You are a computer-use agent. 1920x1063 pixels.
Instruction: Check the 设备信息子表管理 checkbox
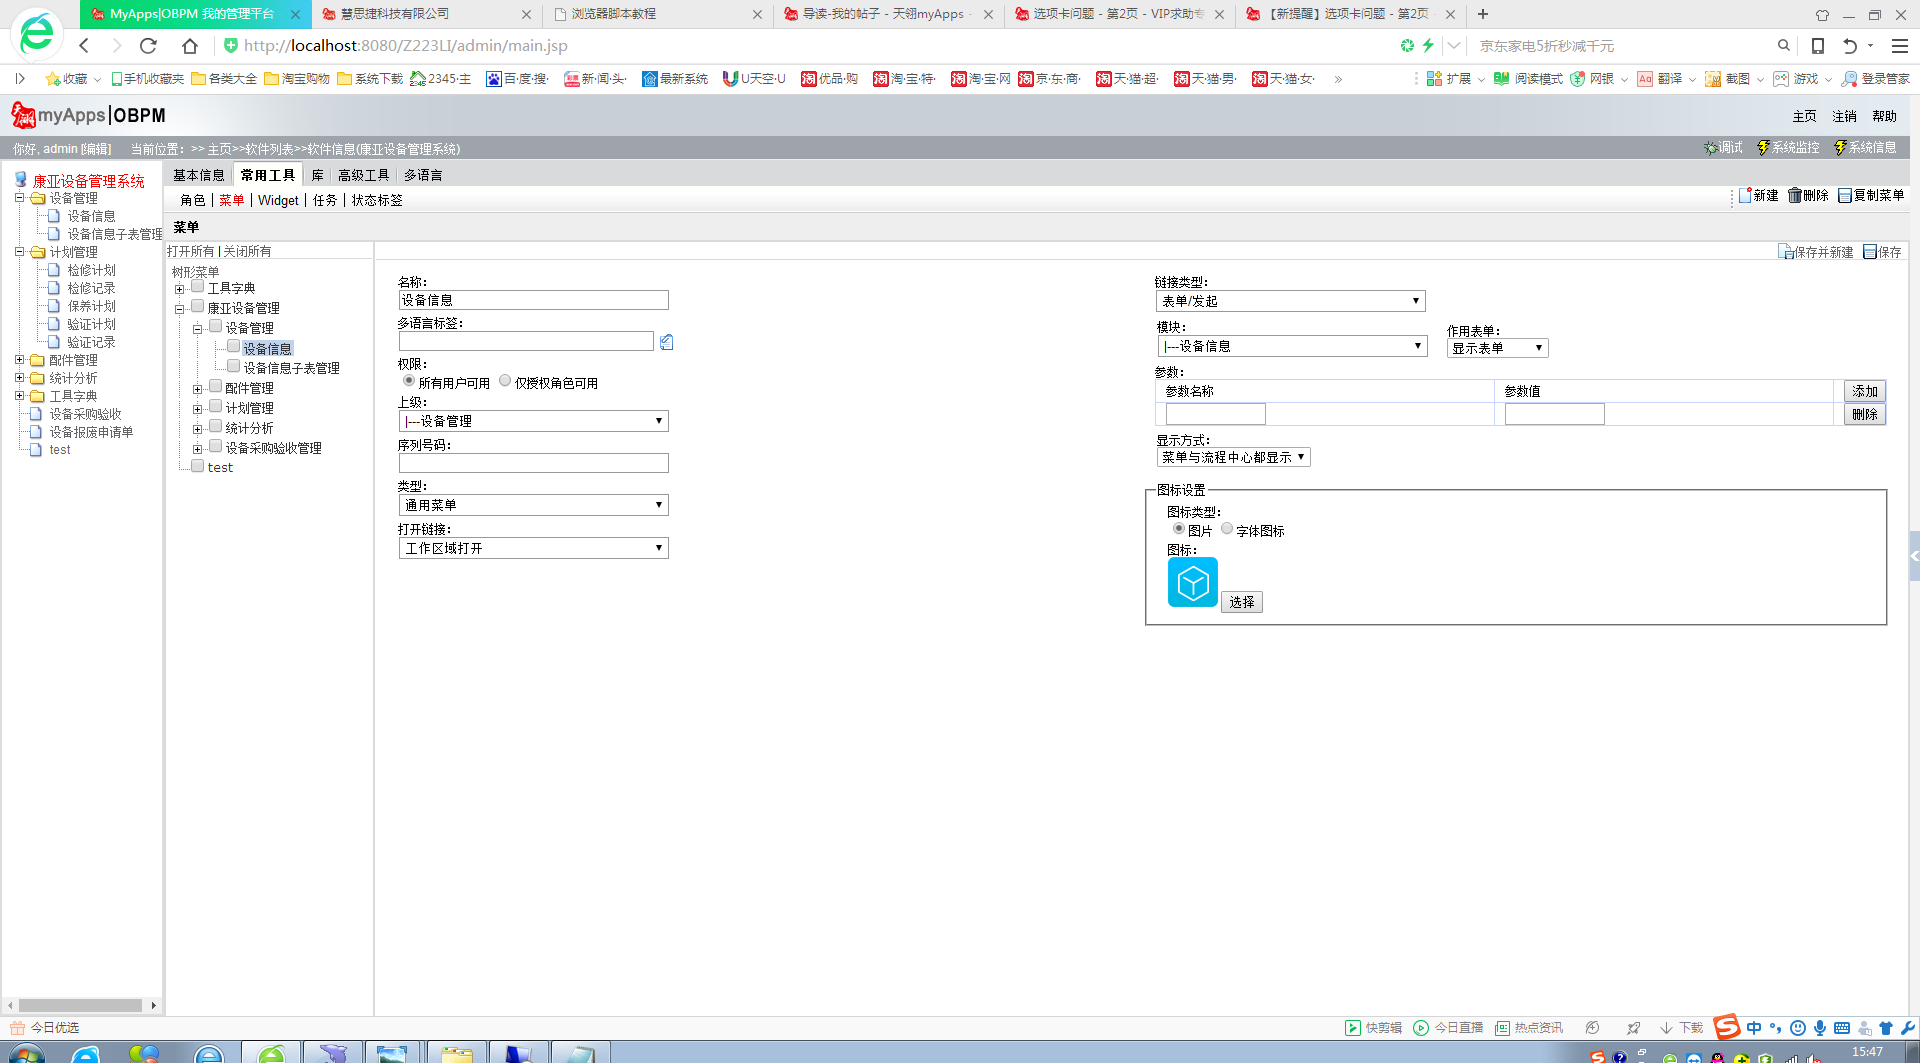234,367
